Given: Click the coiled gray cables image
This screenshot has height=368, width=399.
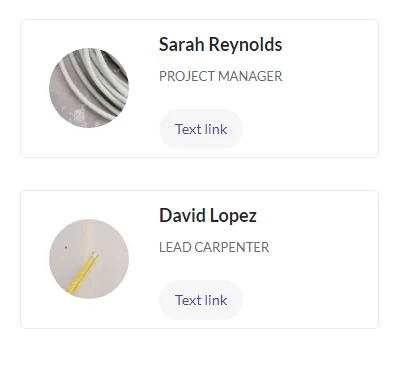Looking at the screenshot, I should click(x=89, y=88).
